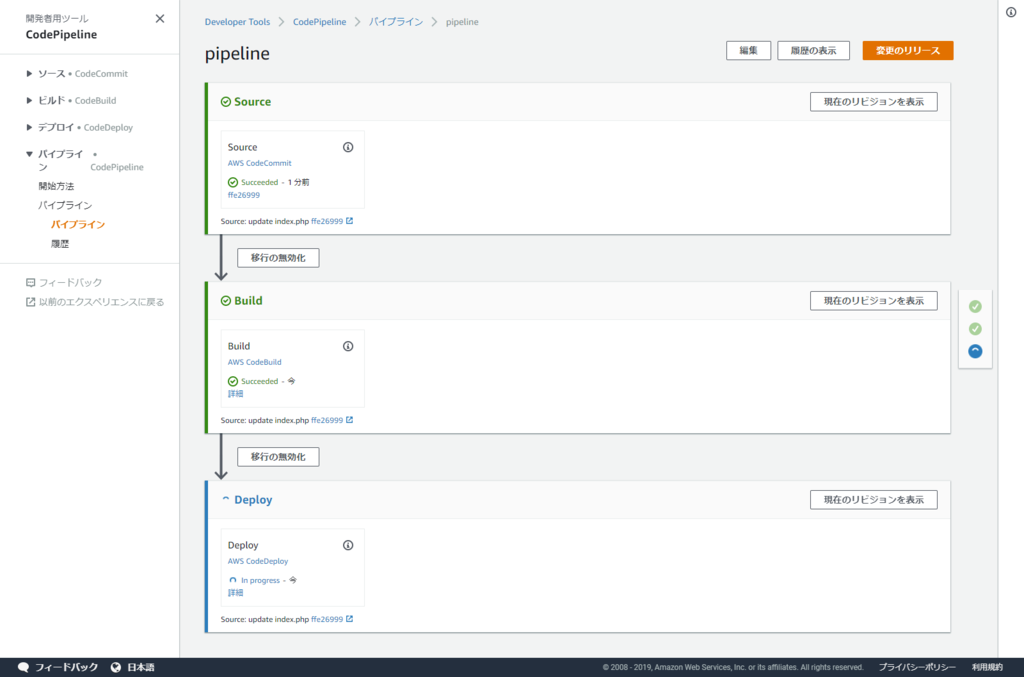
Task: Click the pipeline page heading
Action: coord(237,54)
